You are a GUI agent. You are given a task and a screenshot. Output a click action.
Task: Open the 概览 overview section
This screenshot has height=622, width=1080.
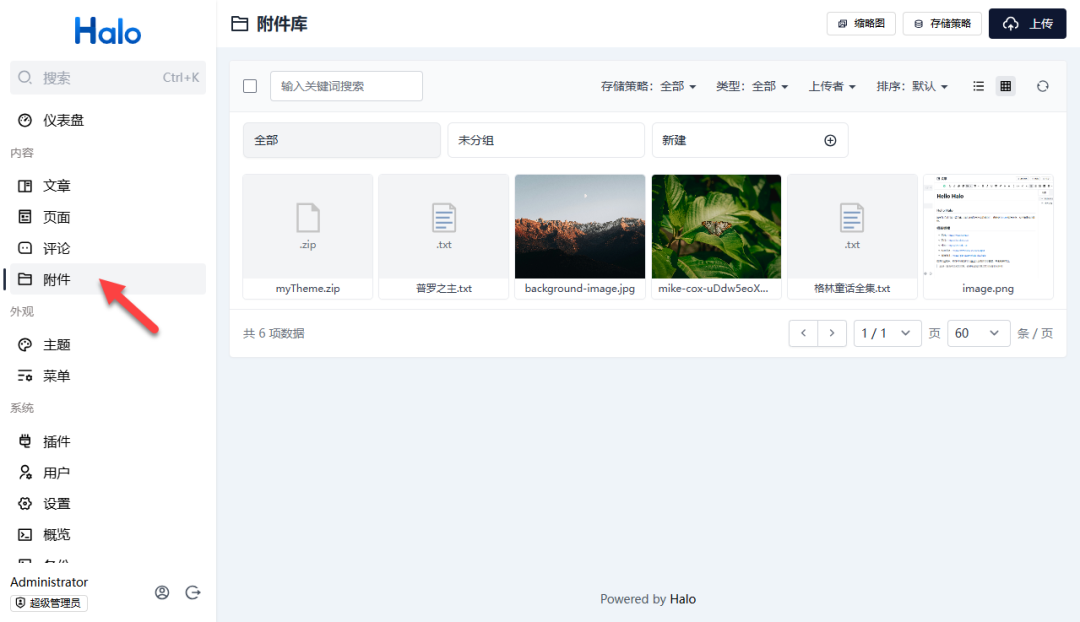coord(107,535)
